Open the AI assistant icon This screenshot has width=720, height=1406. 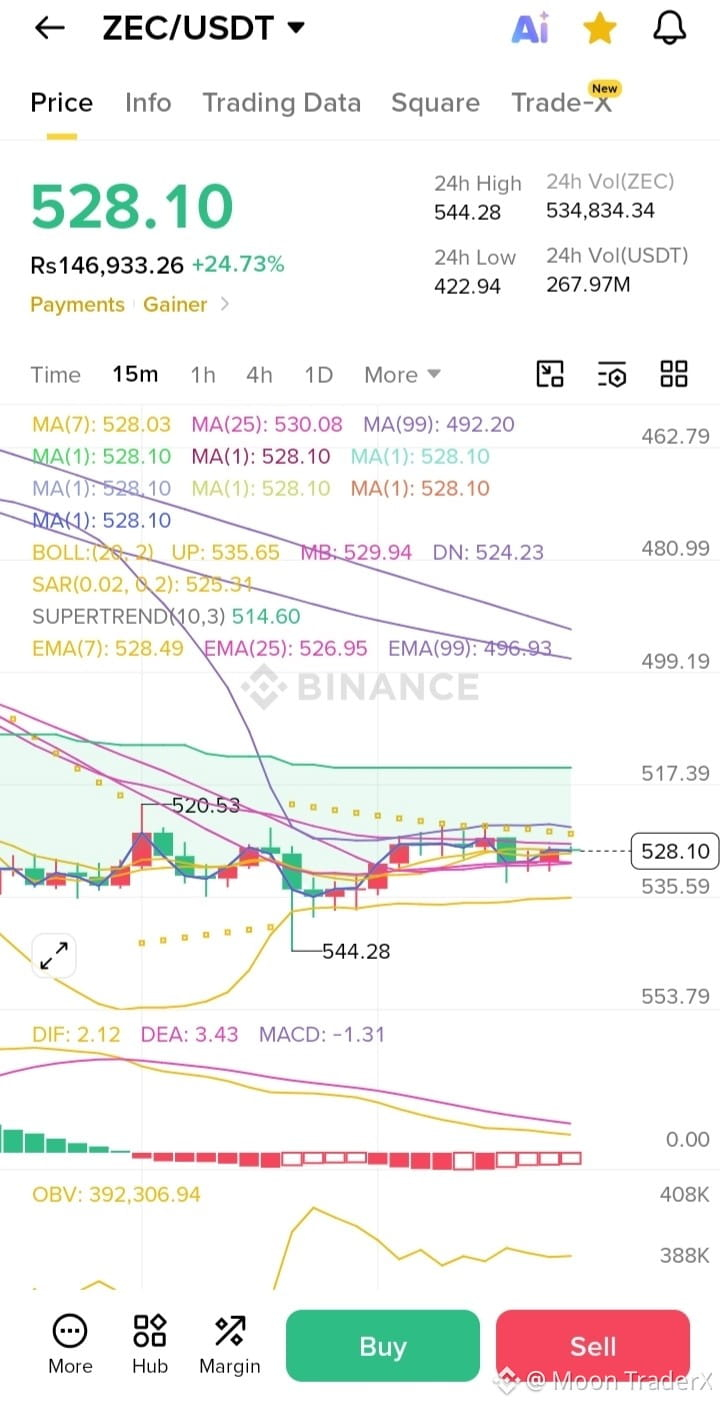tap(530, 29)
